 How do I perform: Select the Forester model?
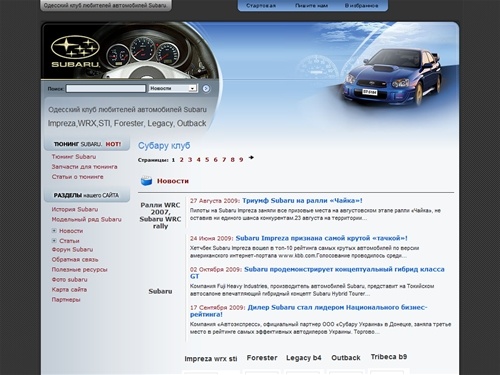(262, 358)
